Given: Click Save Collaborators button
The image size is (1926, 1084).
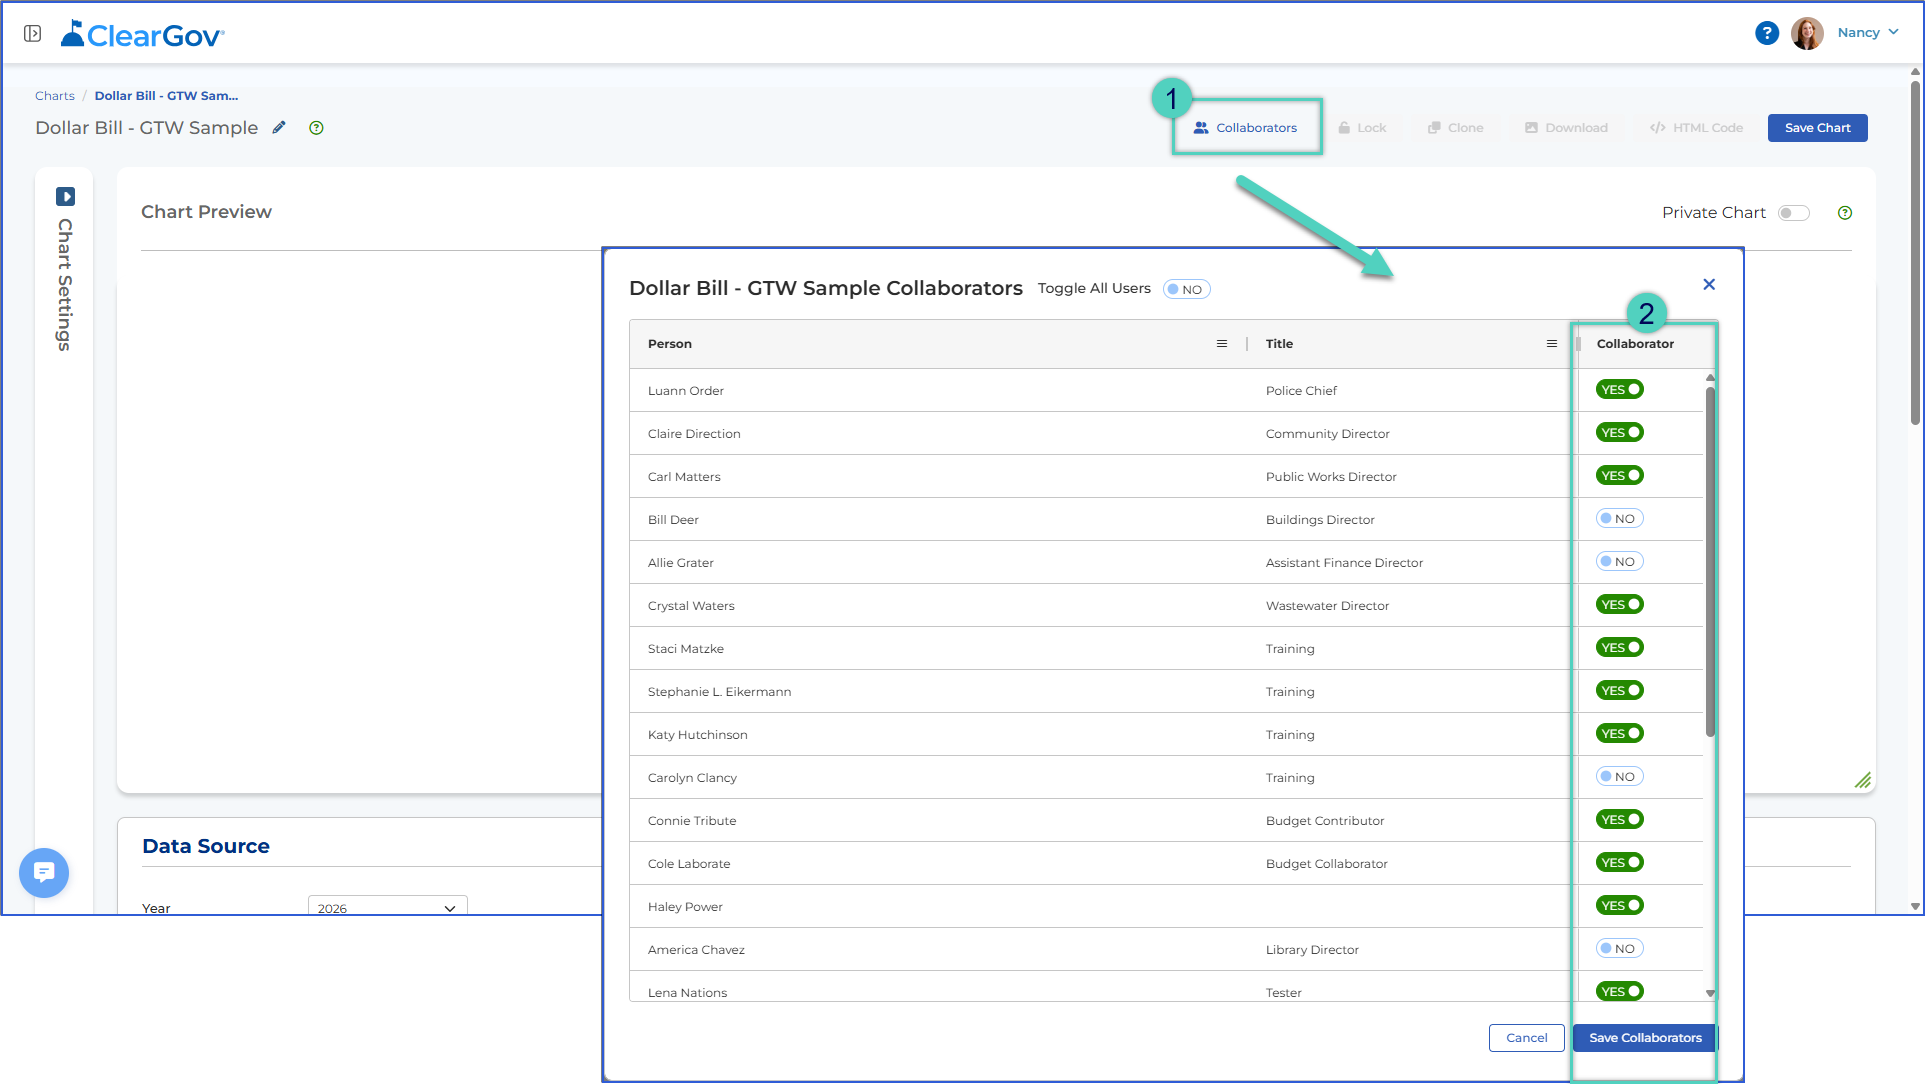Looking at the screenshot, I should pos(1645,1038).
